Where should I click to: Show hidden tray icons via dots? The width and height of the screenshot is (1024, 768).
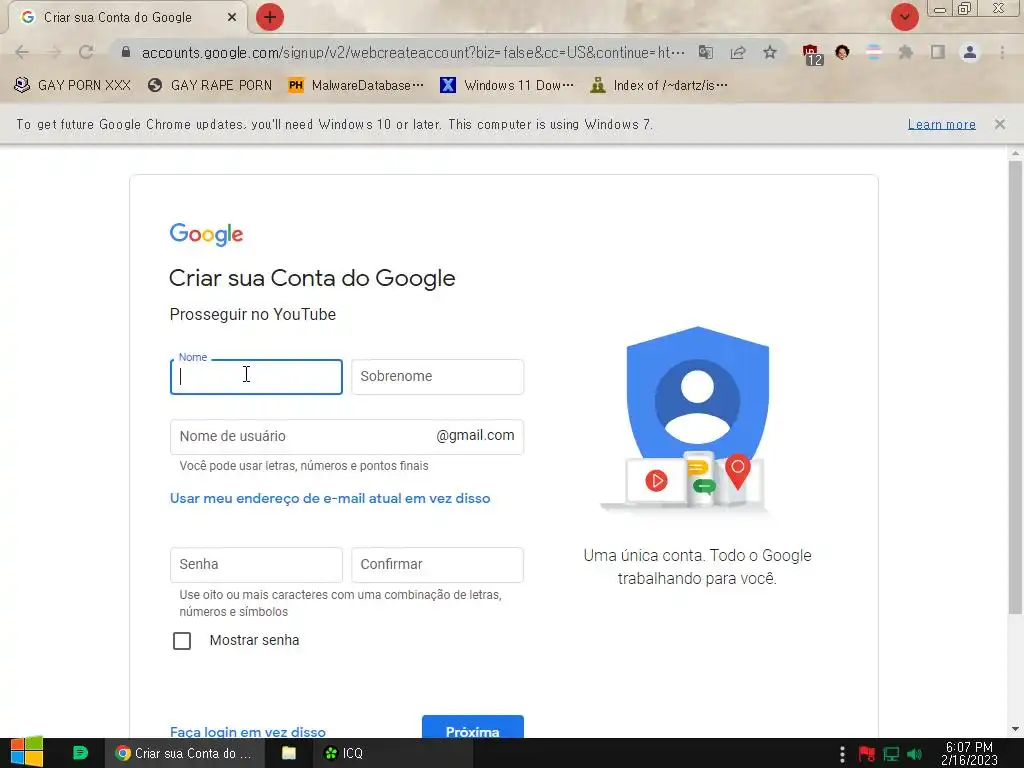(x=842, y=754)
